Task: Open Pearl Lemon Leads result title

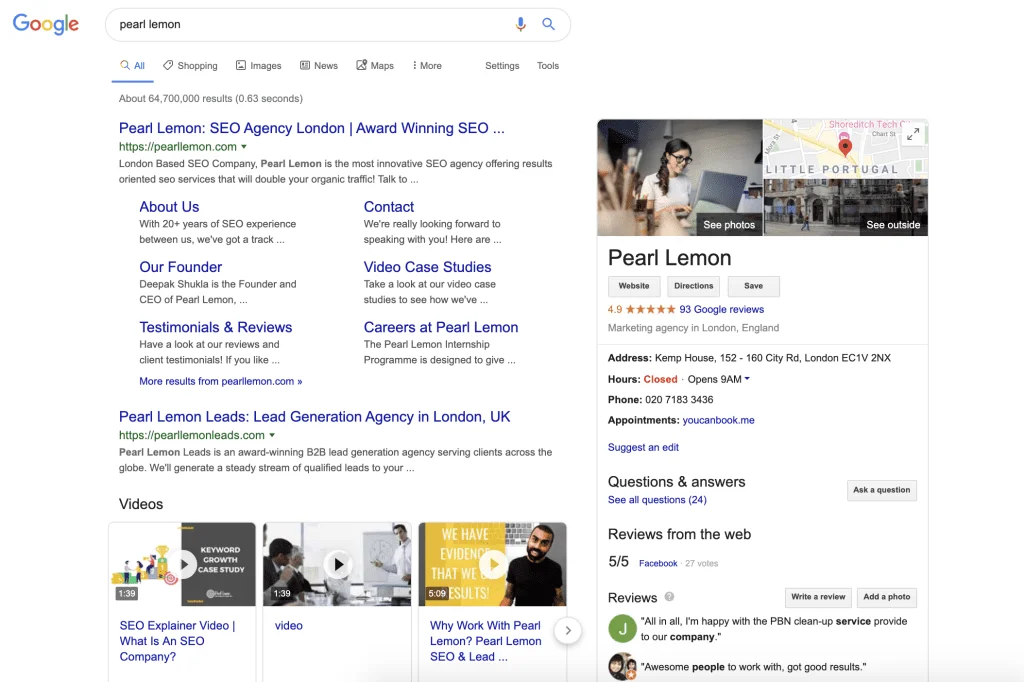Action: tap(314, 417)
